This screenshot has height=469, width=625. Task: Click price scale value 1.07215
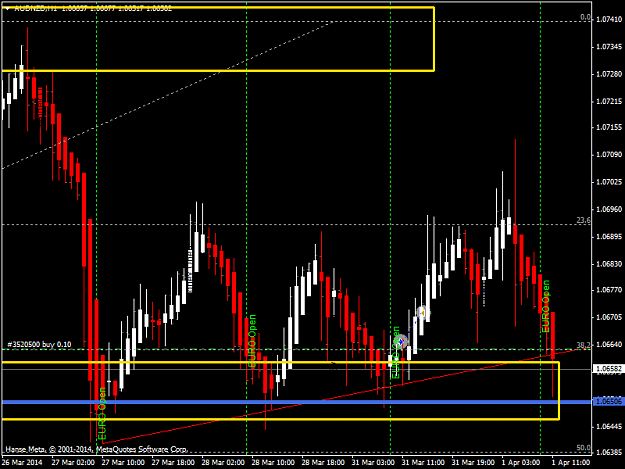coord(609,102)
